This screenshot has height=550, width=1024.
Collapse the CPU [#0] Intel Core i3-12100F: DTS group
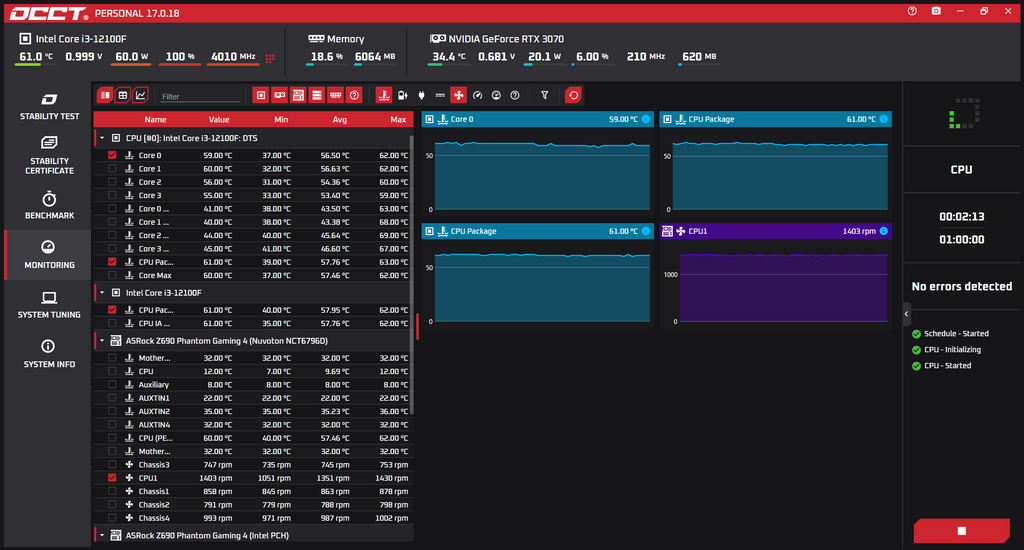coord(102,138)
